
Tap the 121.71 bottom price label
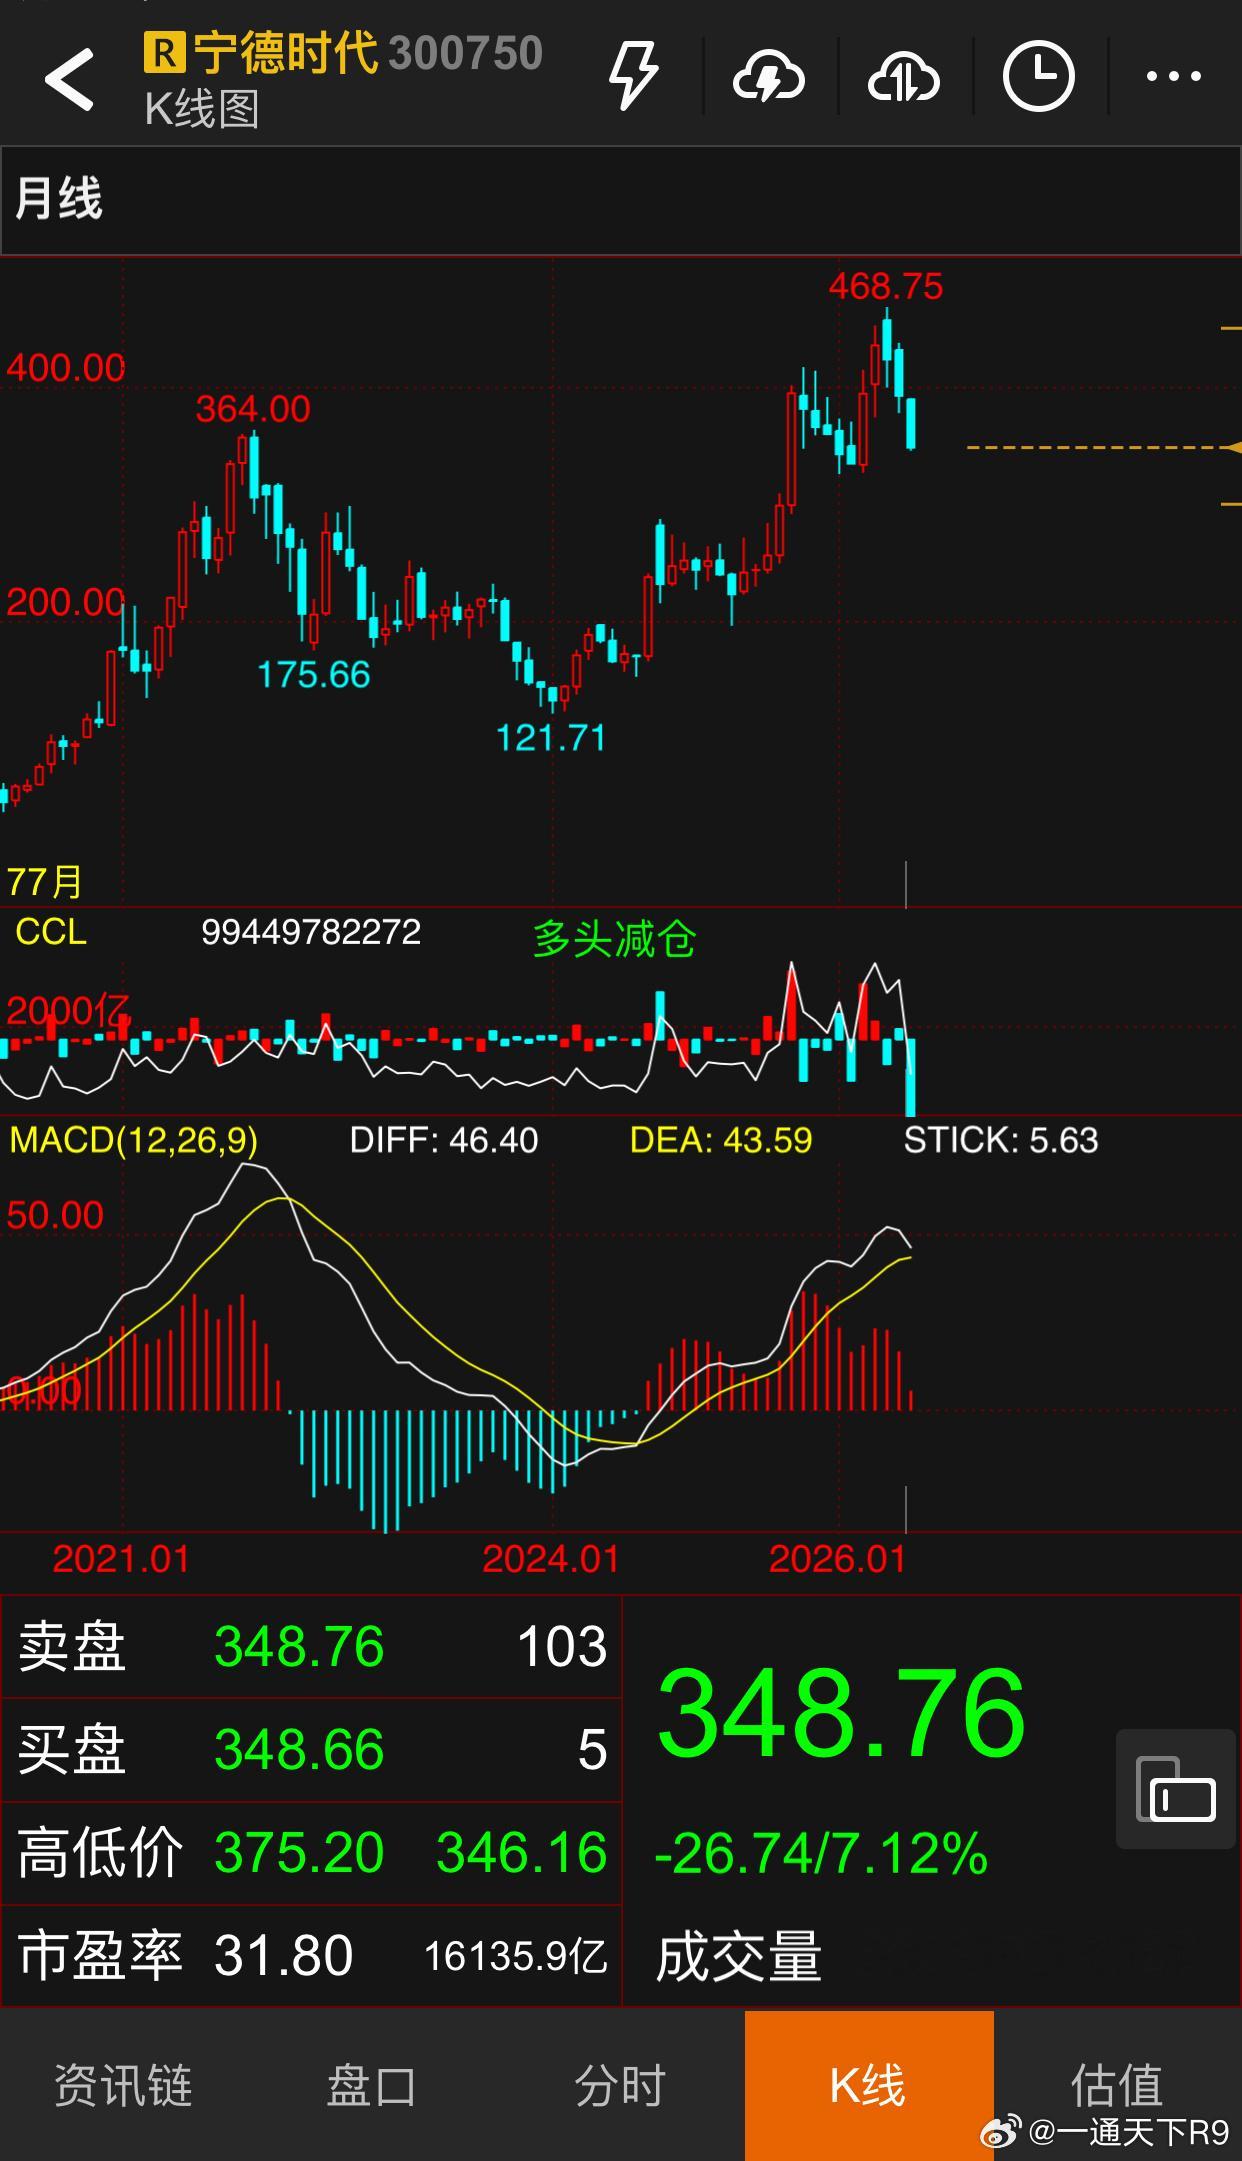click(551, 738)
